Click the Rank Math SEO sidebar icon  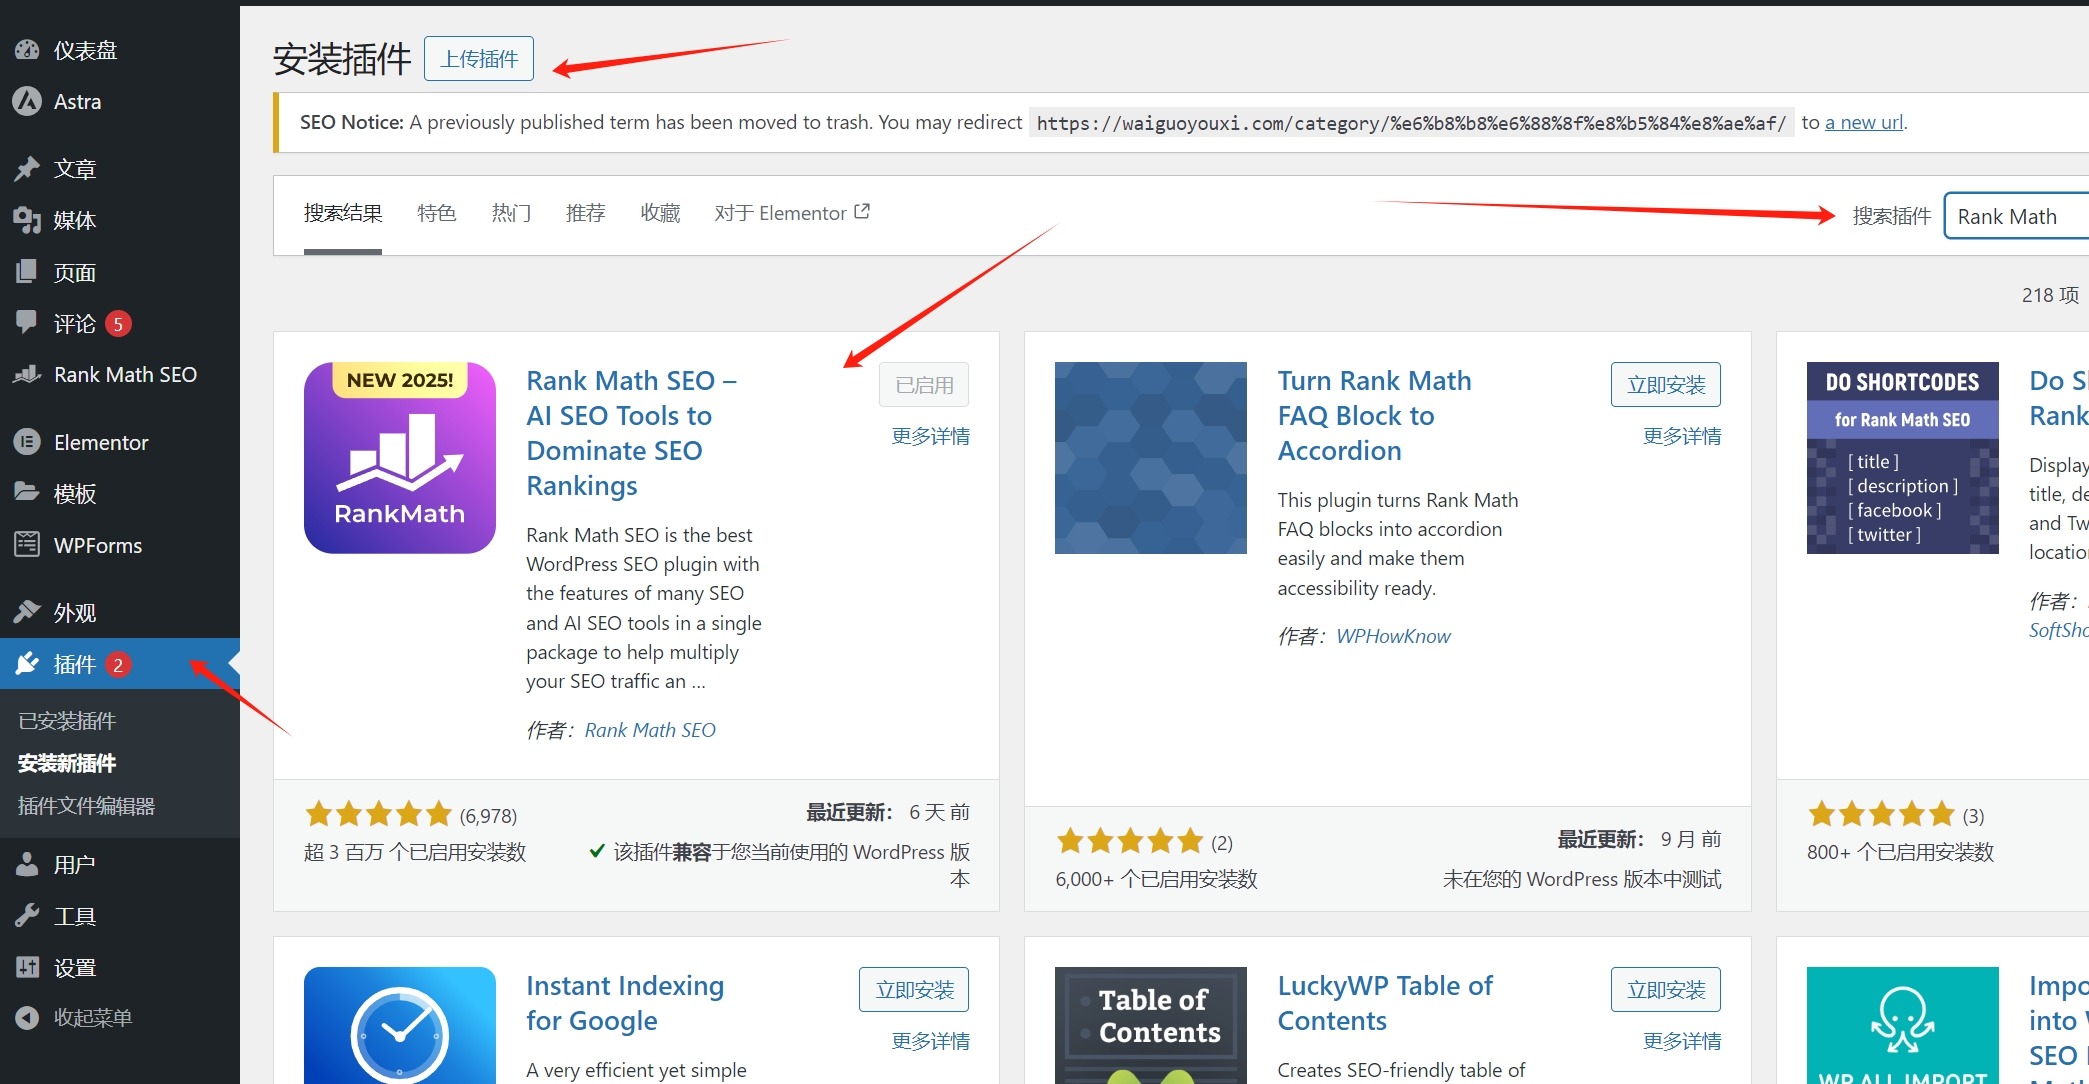pos(27,375)
